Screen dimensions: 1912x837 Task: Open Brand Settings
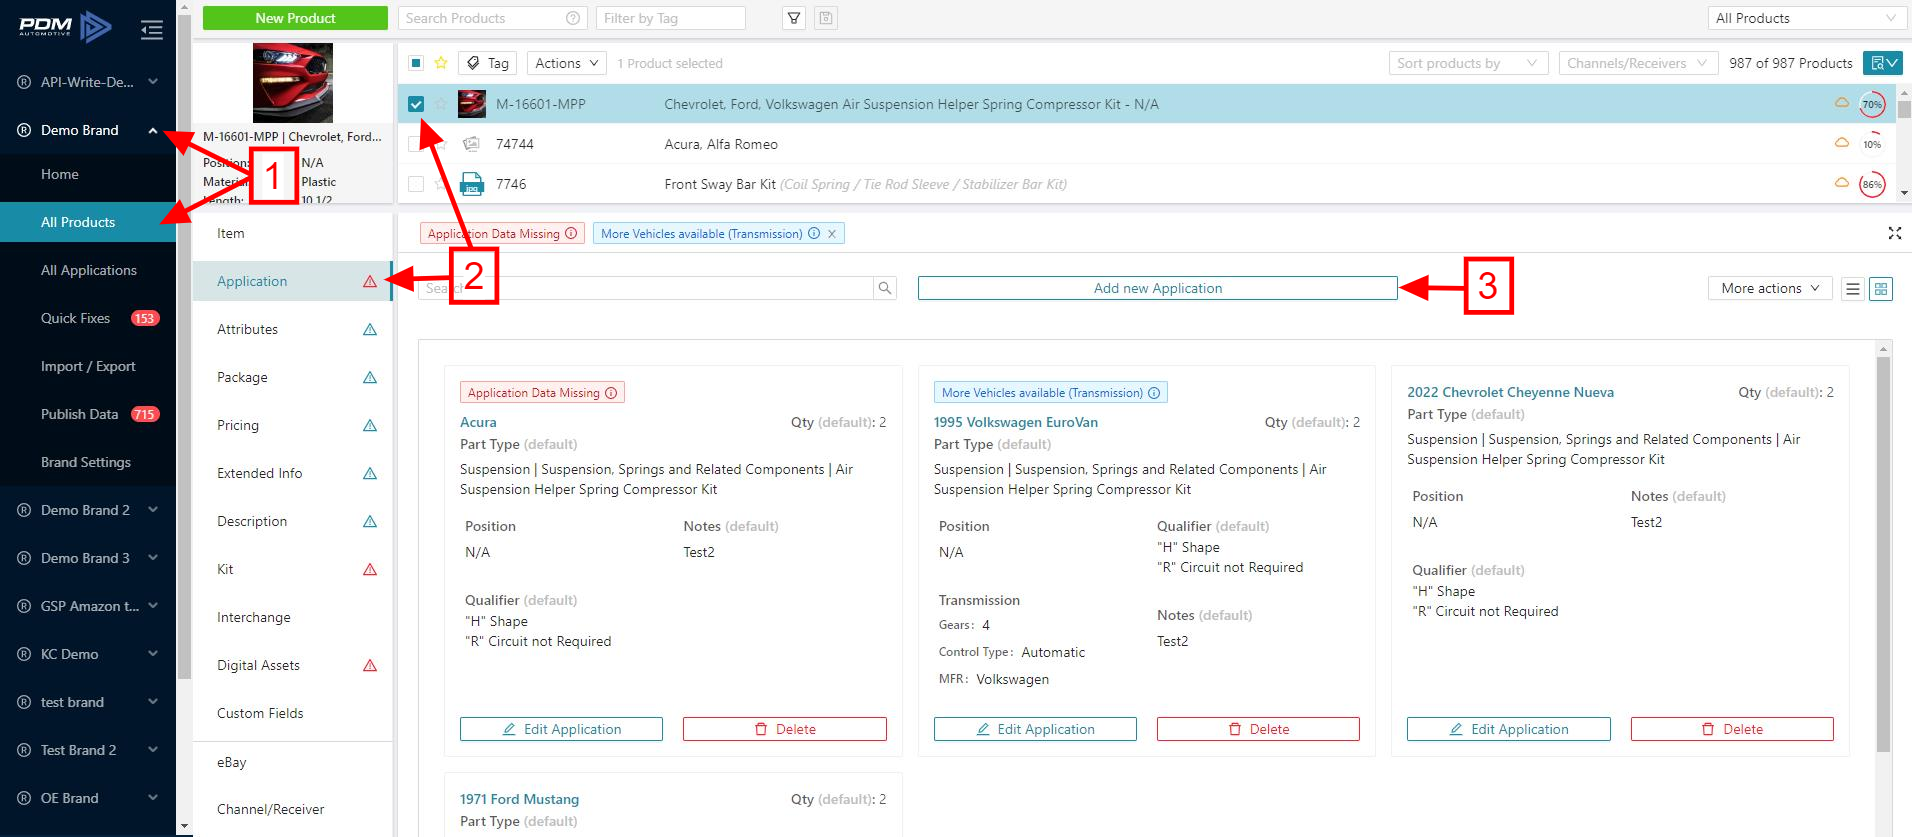pos(88,462)
